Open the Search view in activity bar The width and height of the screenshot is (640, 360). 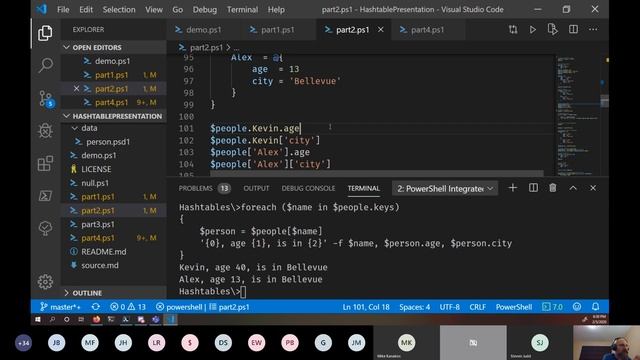pos(45,65)
